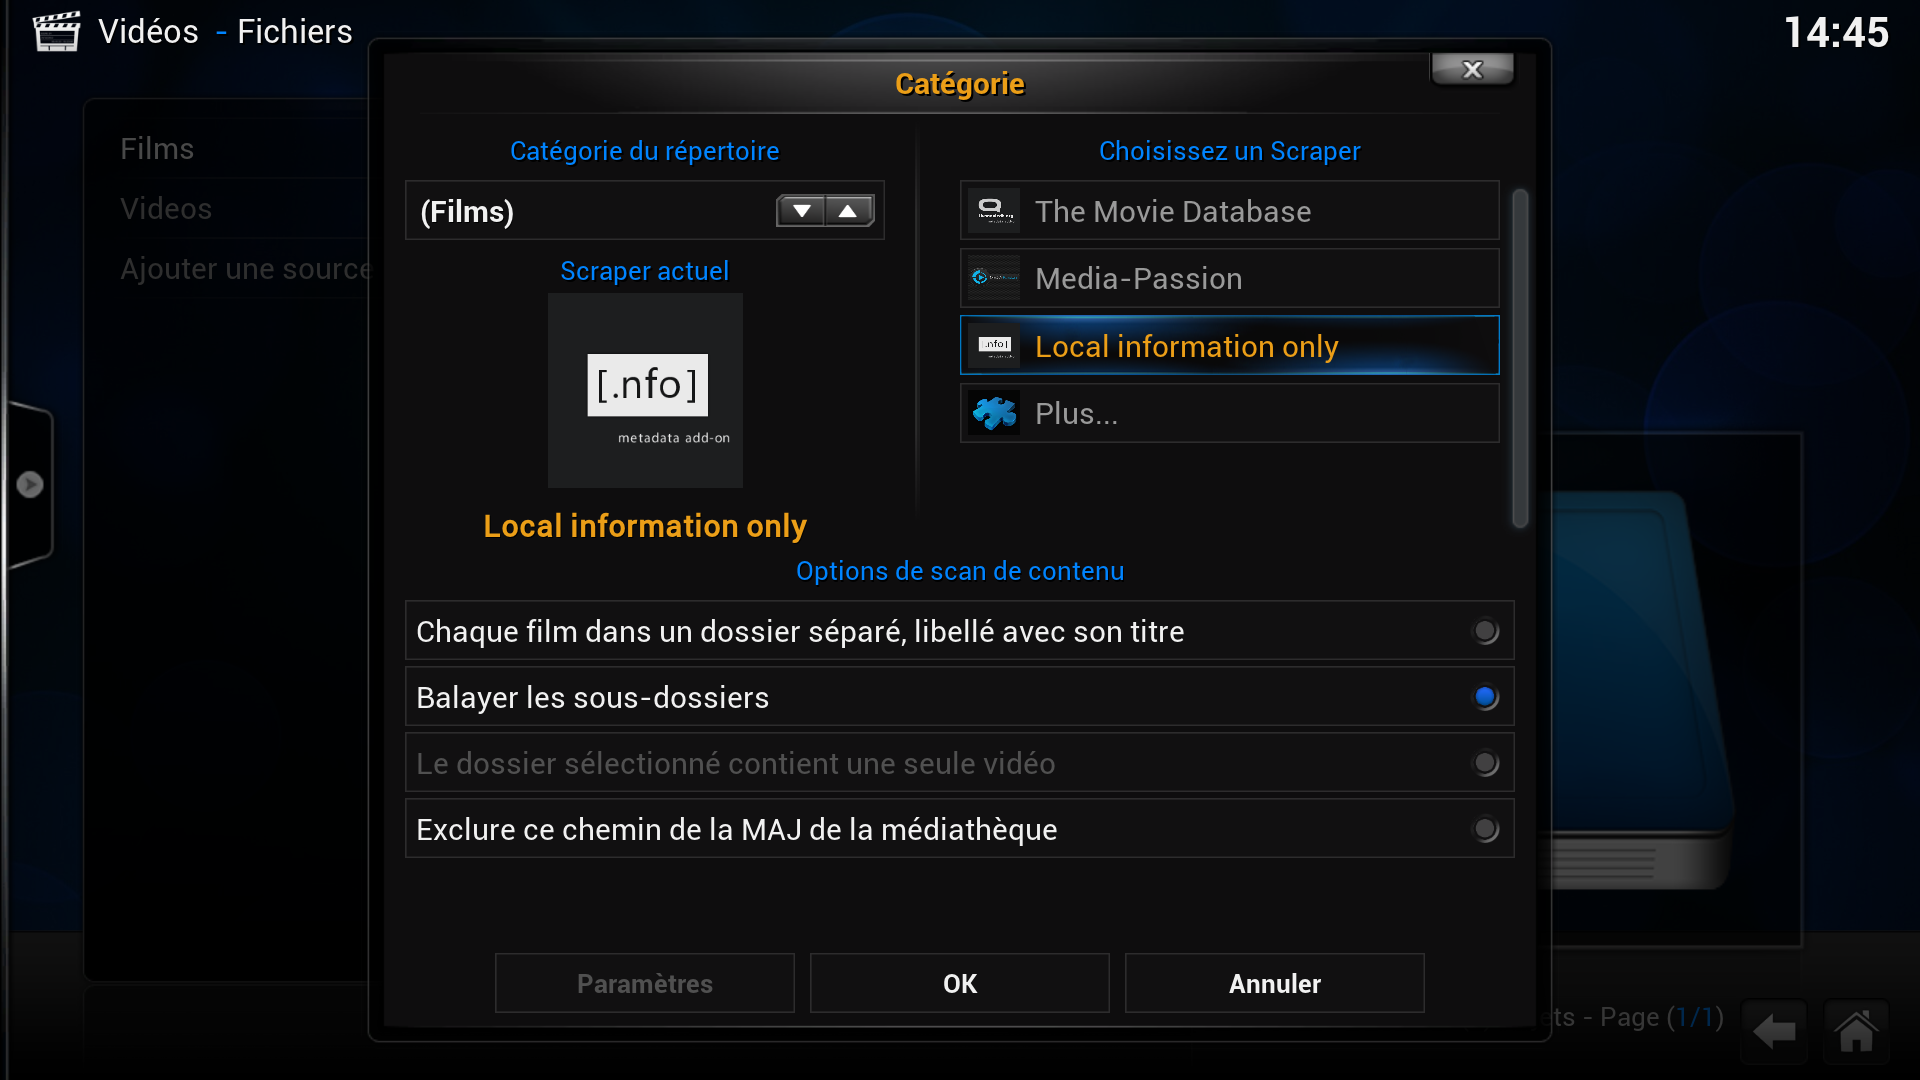Enable Exclure ce chemin de la MAJ

click(1485, 829)
